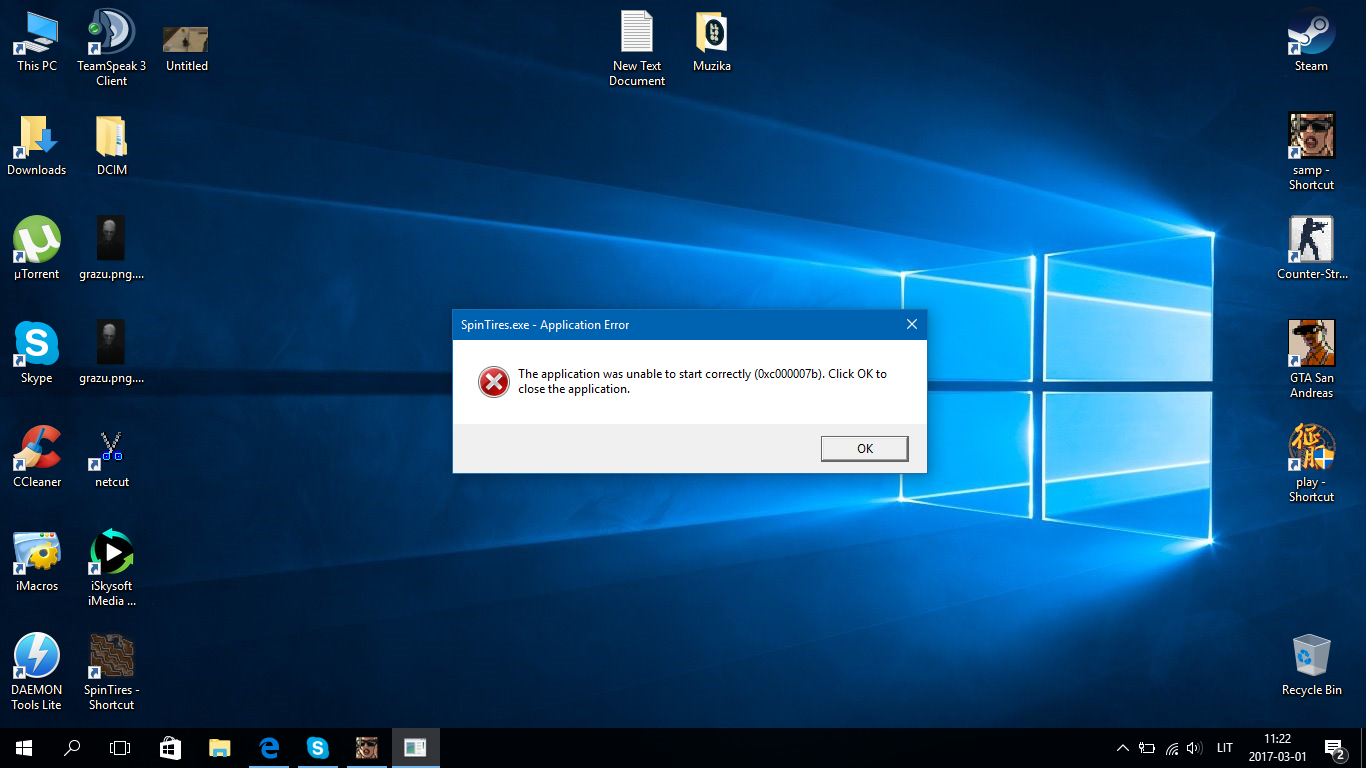This screenshot has width=1366, height=768.
Task: Open the Windows Start menu
Action: pyautogui.click(x=23, y=747)
